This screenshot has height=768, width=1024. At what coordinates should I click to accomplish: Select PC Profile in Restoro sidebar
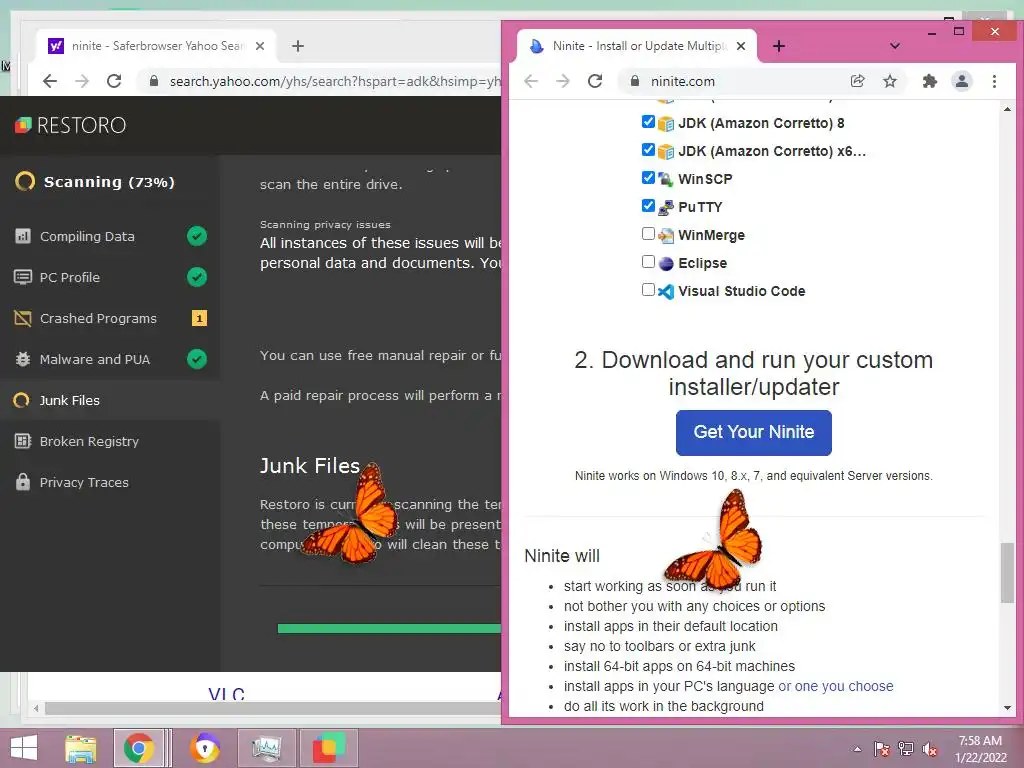click(110, 277)
